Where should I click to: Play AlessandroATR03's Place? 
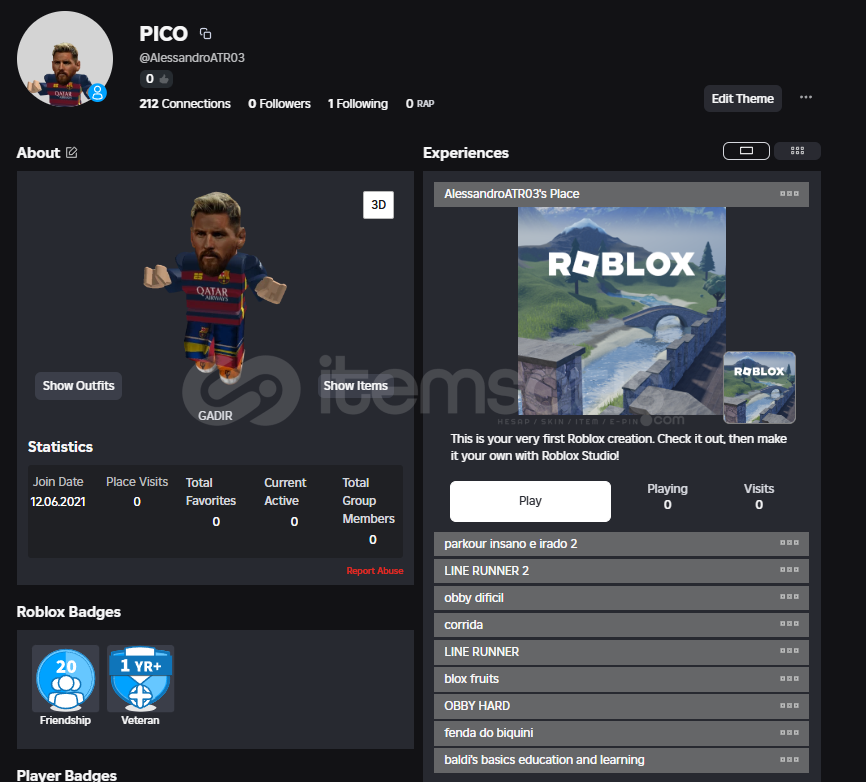click(530, 501)
